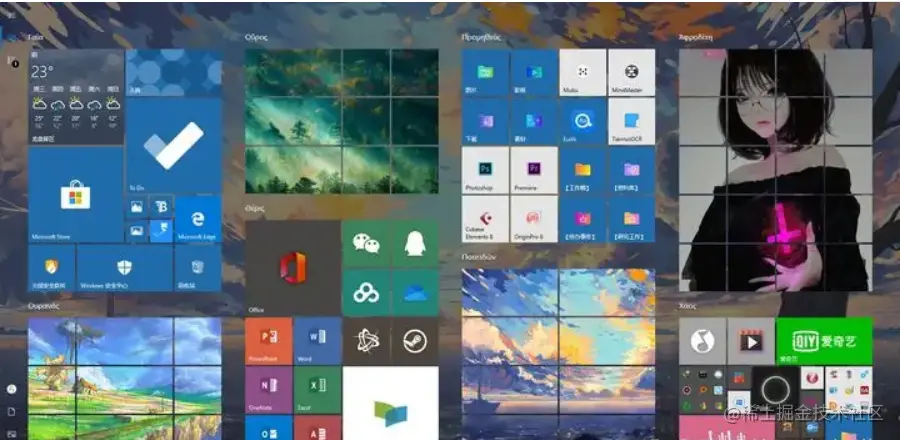901x440 pixels.
Task: Open the Outlook tile
Action: click(269, 427)
